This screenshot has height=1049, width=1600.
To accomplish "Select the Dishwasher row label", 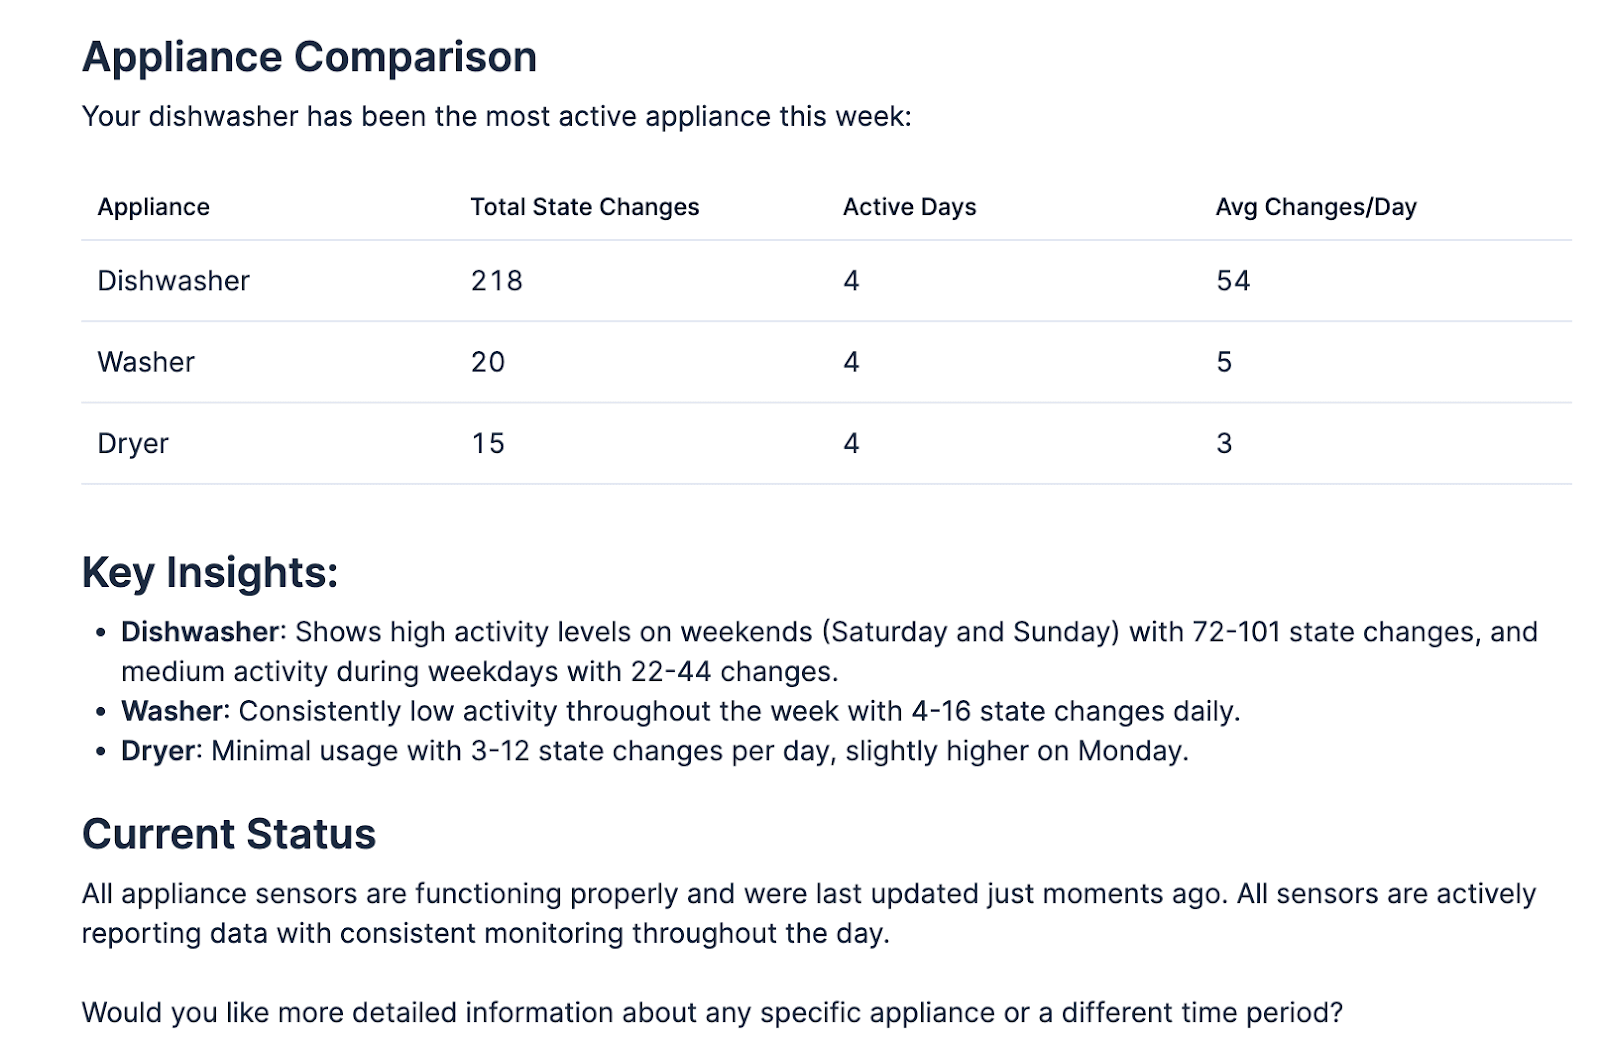I will (173, 281).
